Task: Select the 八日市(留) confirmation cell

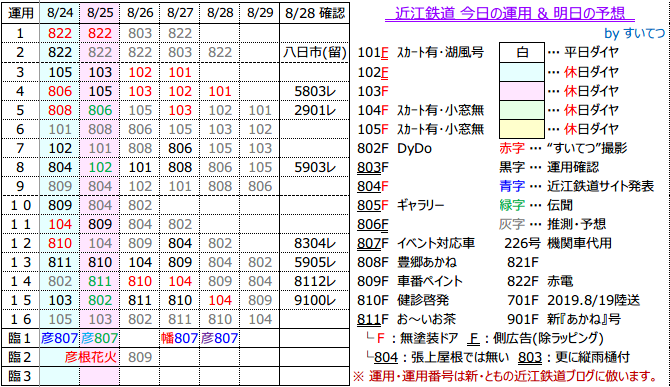Action: (314, 53)
